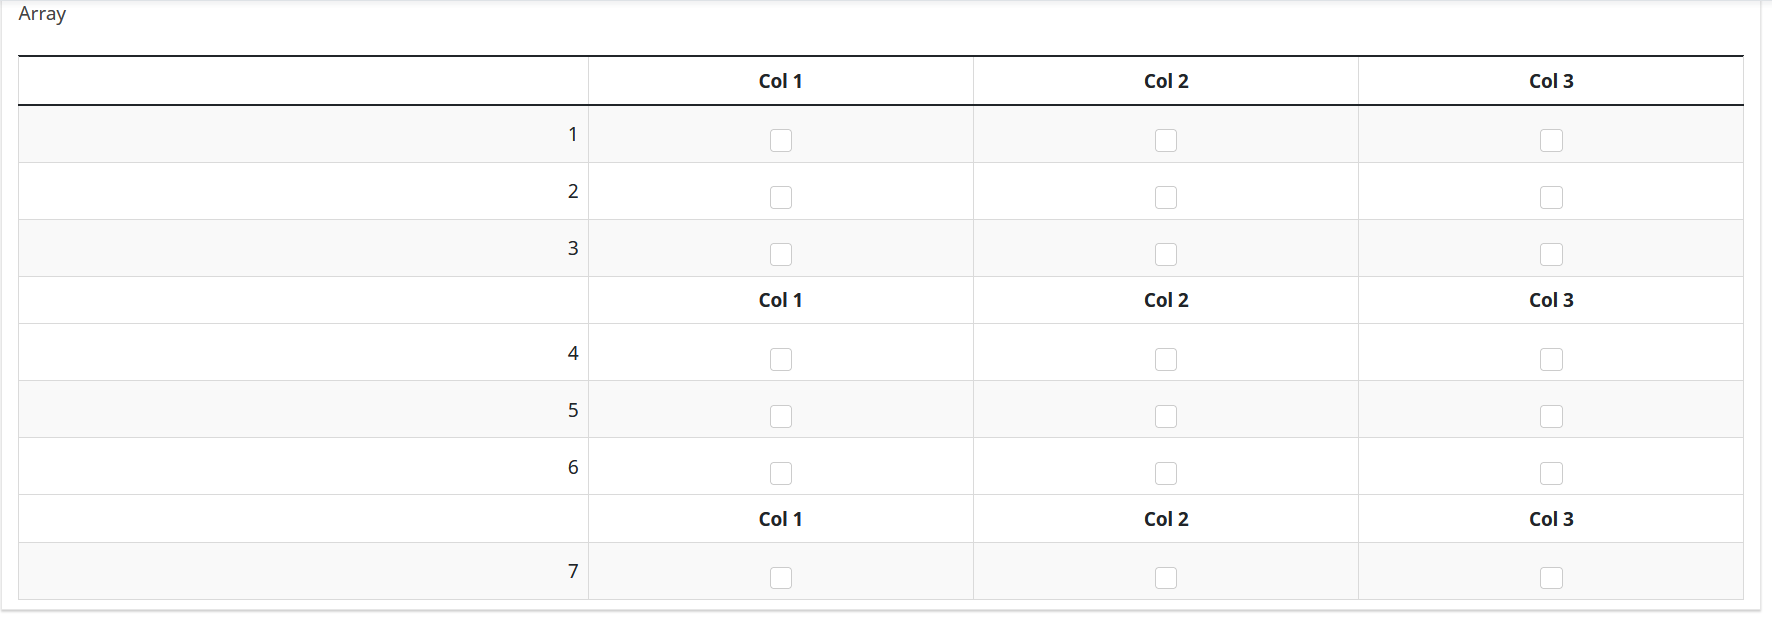Click the Array question title
Screen dimensions: 1772x621
click(42, 14)
